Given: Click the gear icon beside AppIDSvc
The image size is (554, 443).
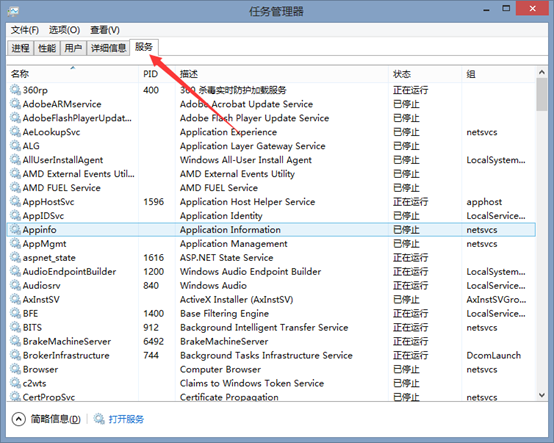Looking at the screenshot, I should tap(15, 215).
